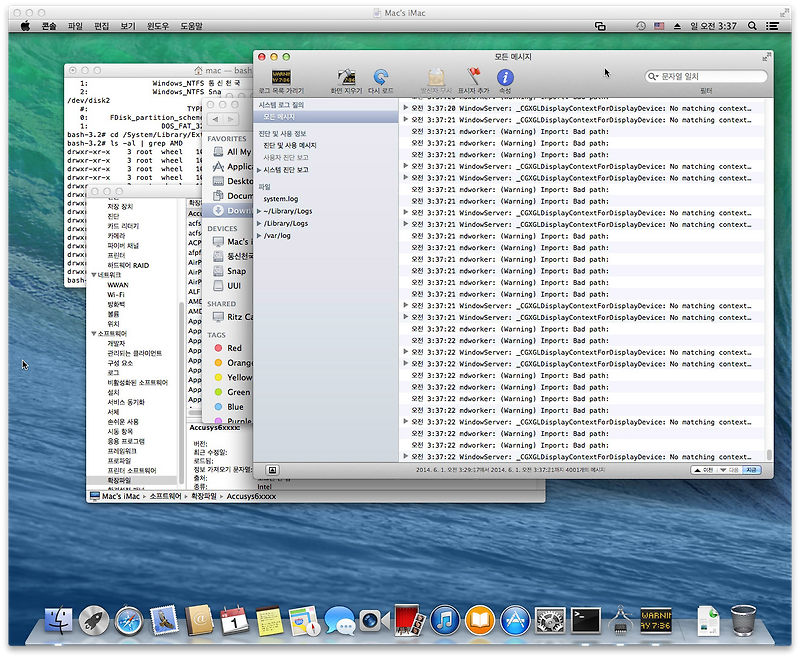Open the 콘솔 application menu
Screen dimensions: 800x658
pos(49,26)
